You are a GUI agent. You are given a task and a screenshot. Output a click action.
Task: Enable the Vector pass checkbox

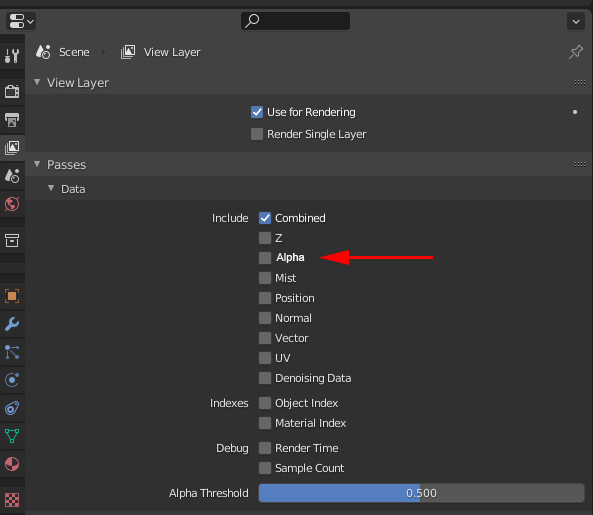coord(265,338)
